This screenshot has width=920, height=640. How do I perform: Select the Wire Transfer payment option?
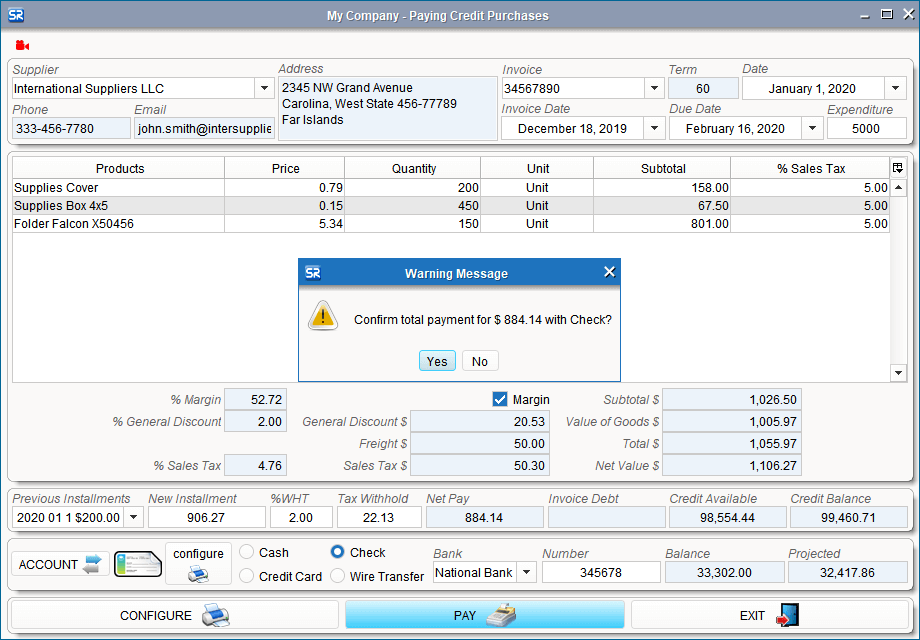coord(337,576)
